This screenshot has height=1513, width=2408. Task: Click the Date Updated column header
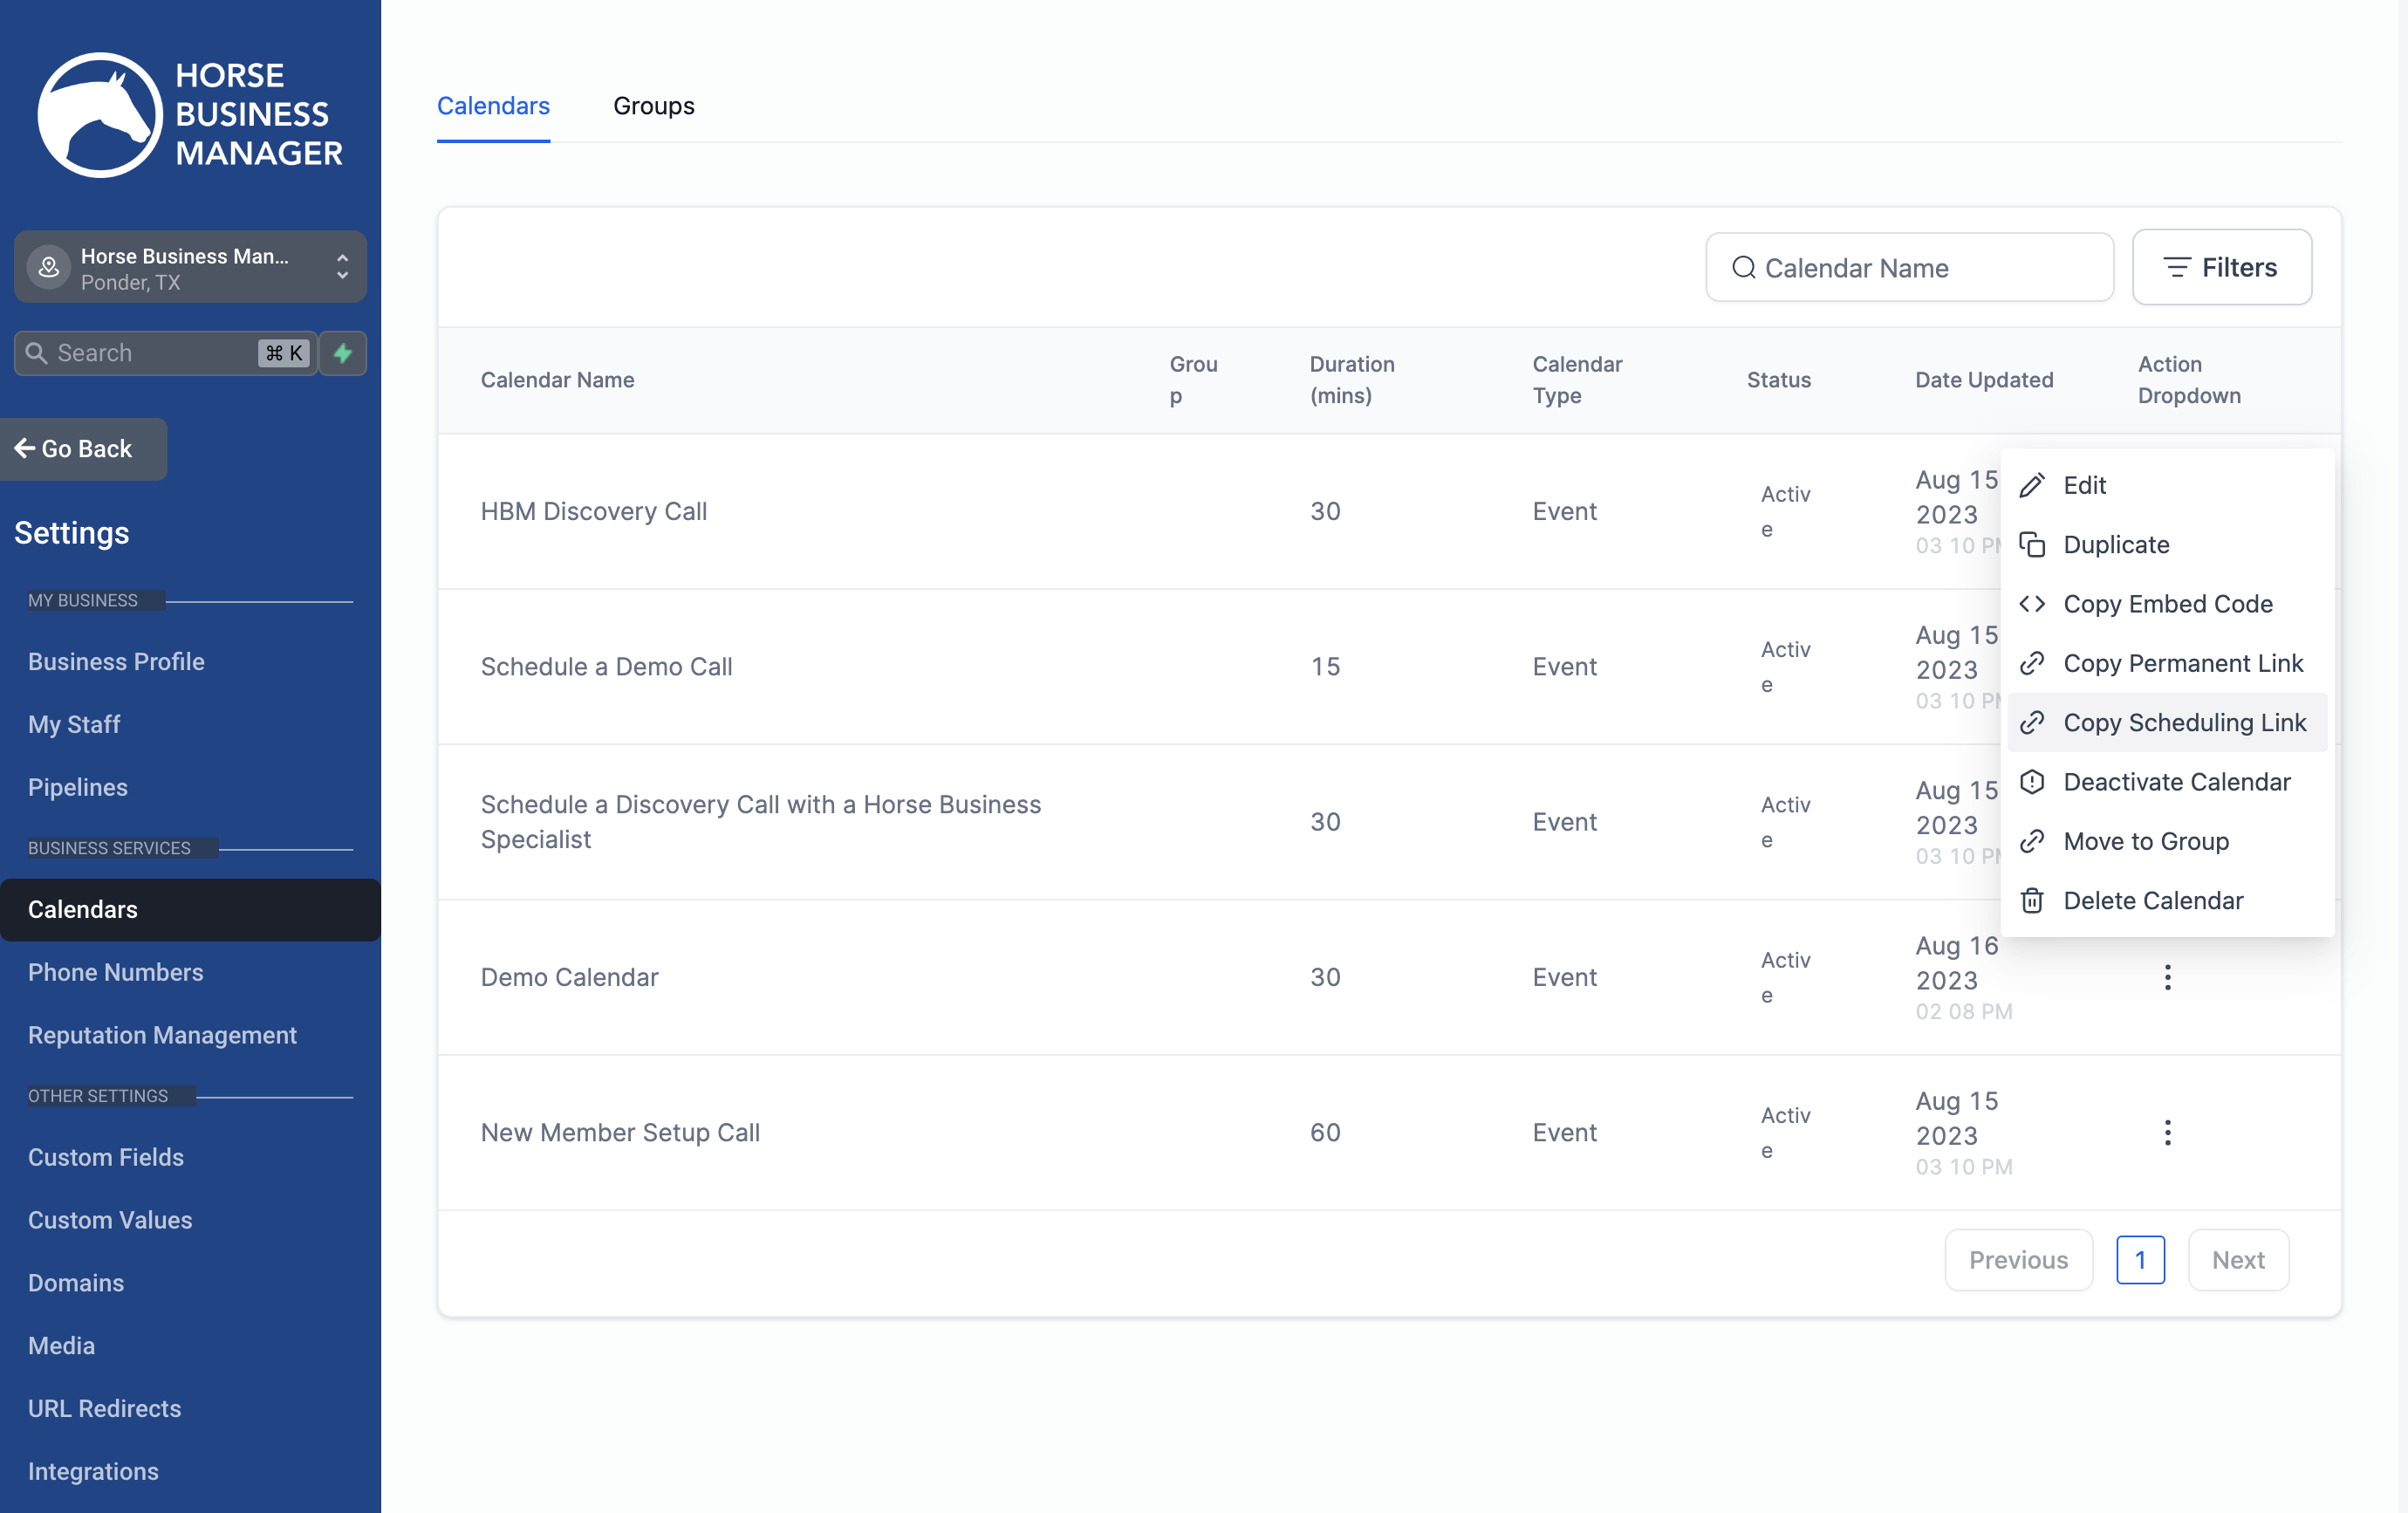(1984, 380)
